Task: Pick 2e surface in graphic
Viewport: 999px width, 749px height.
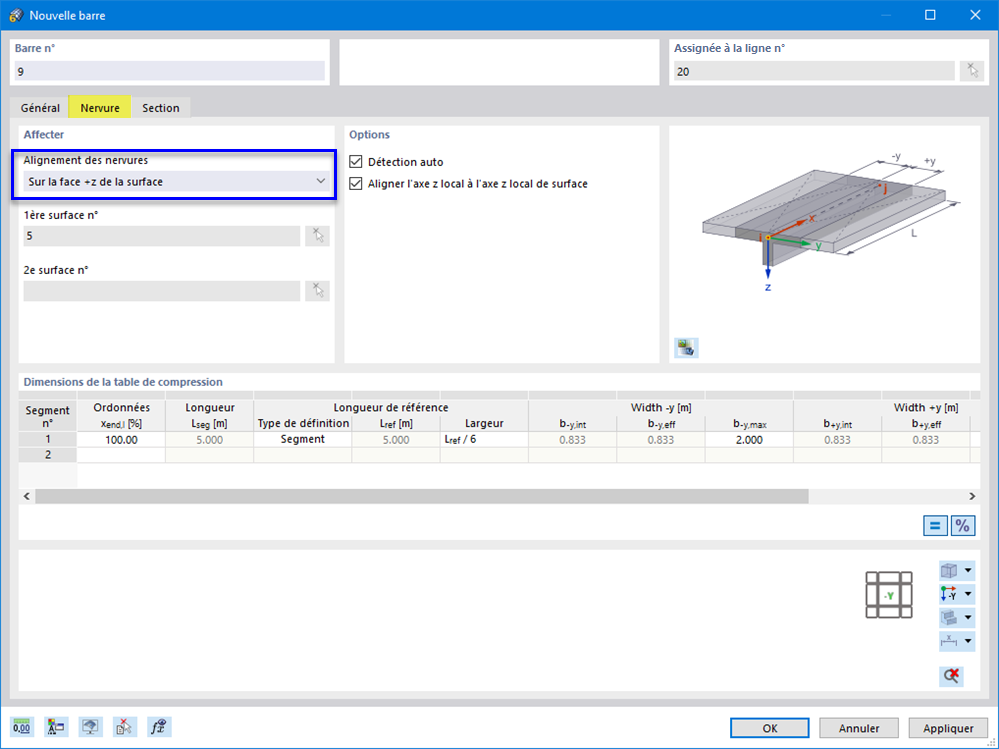Action: click(317, 290)
